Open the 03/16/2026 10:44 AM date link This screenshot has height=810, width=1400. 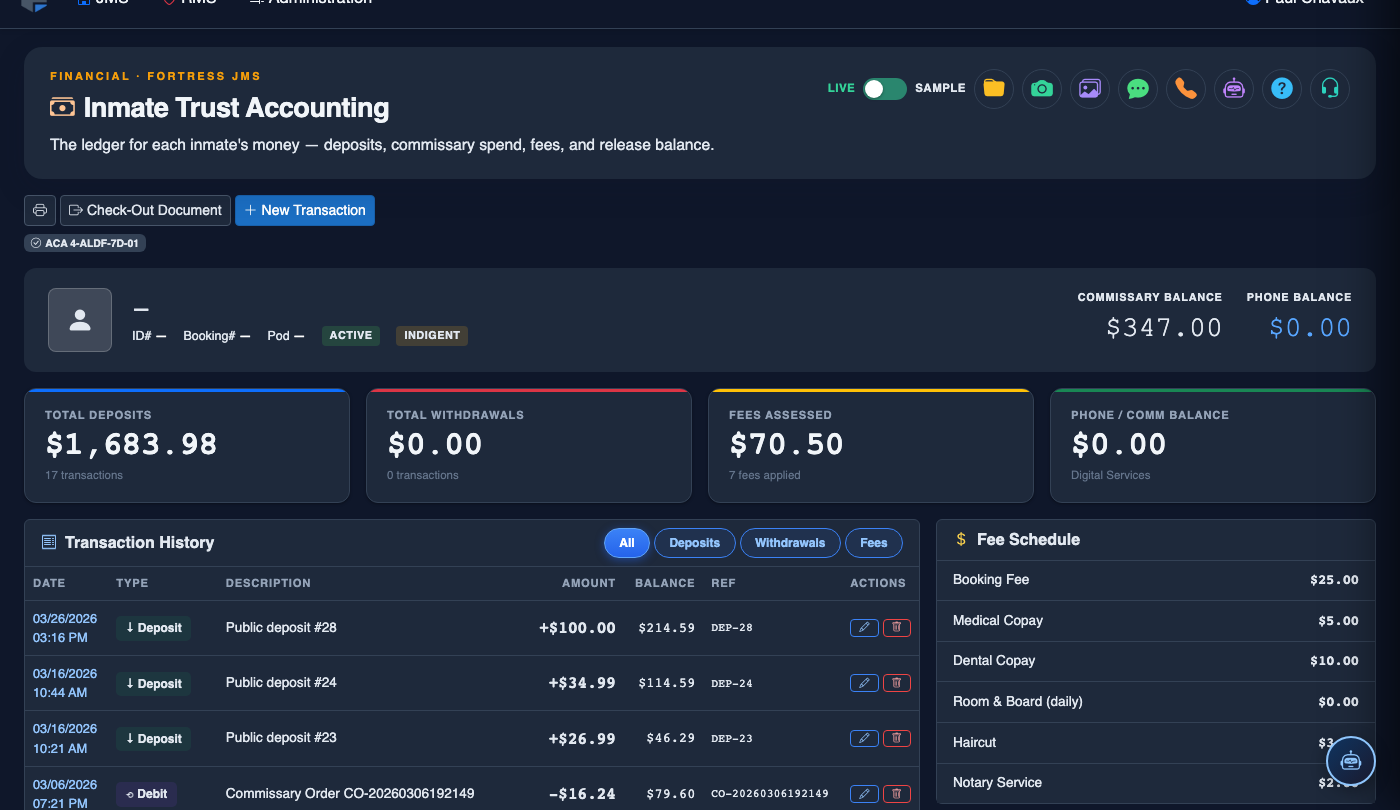click(x=65, y=683)
